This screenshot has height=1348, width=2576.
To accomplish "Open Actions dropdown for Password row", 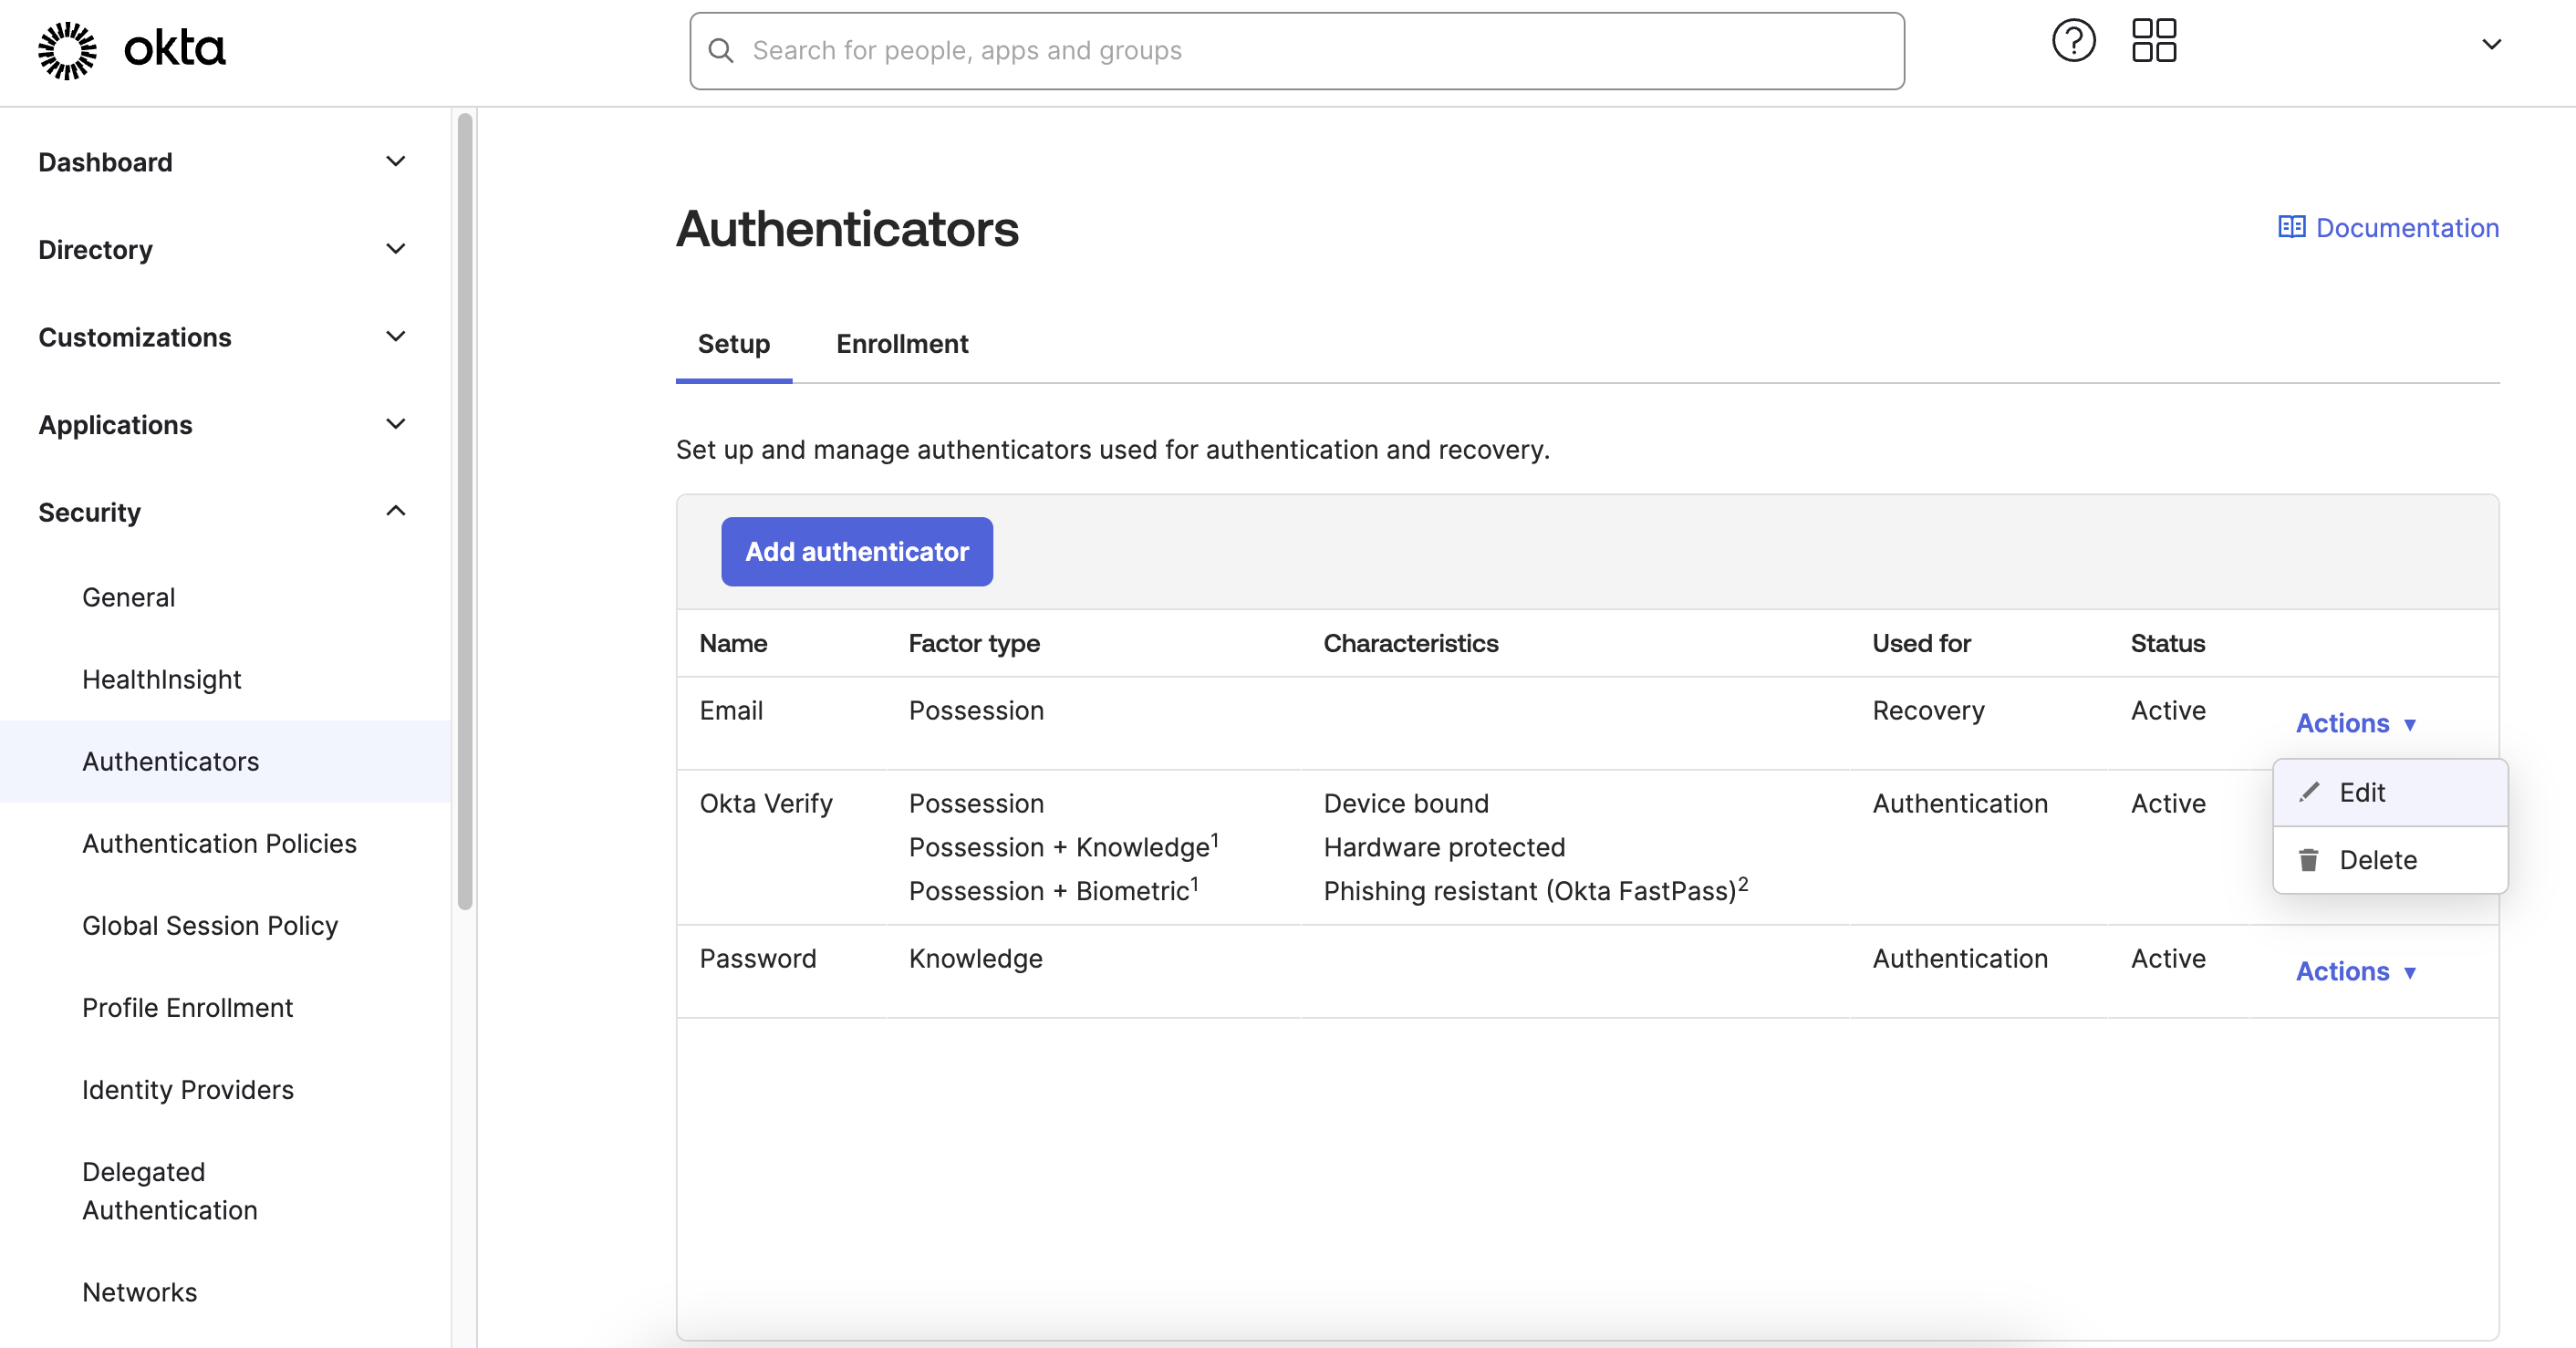I will [x=2356, y=971].
